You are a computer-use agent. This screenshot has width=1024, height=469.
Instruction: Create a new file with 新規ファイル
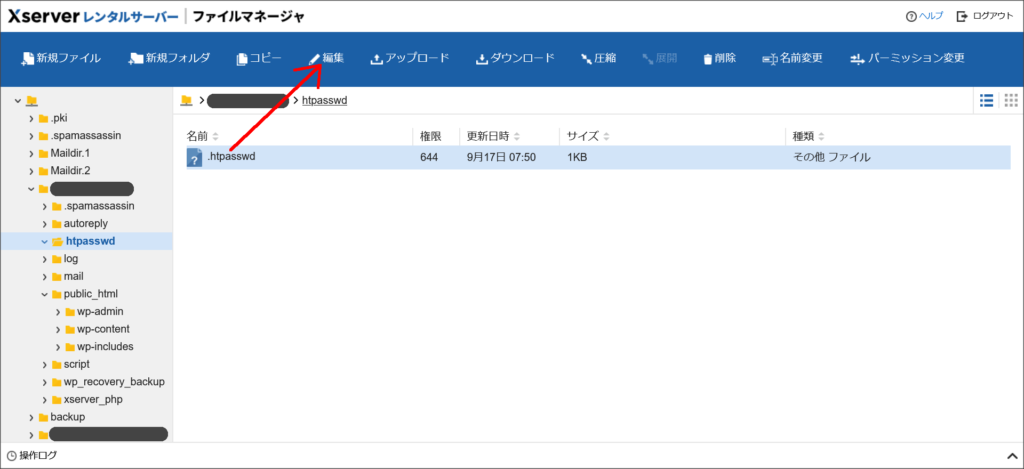tap(61, 58)
